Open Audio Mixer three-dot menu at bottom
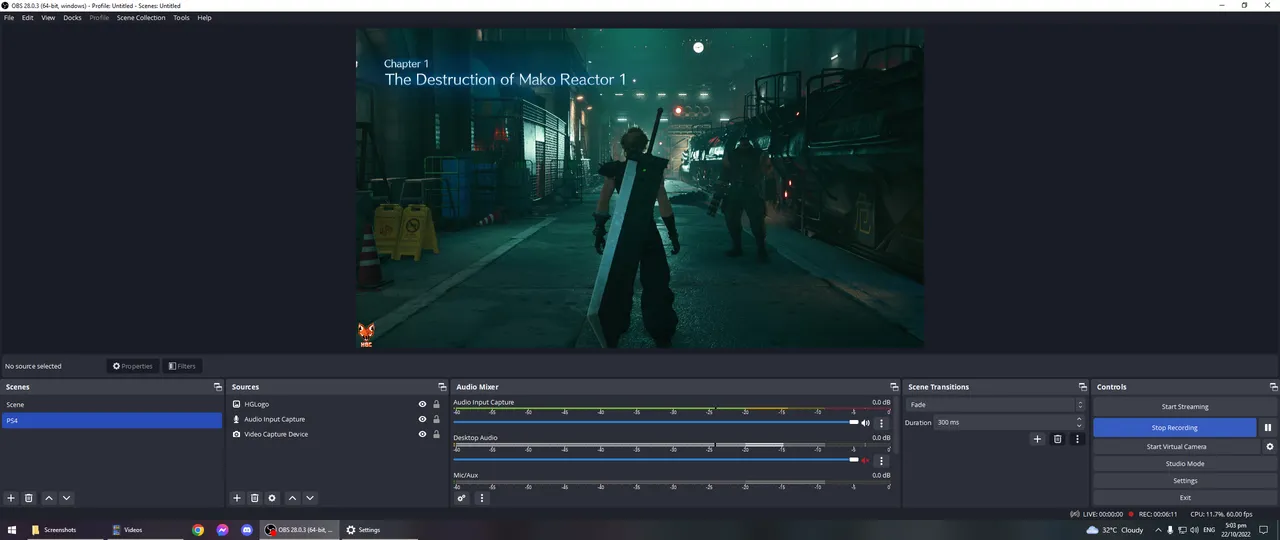The image size is (1280, 540). point(481,498)
